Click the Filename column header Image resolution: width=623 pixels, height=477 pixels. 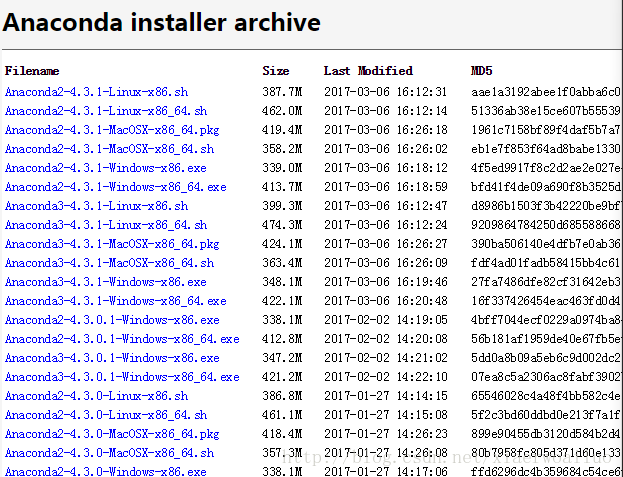pyautogui.click(x=32, y=71)
